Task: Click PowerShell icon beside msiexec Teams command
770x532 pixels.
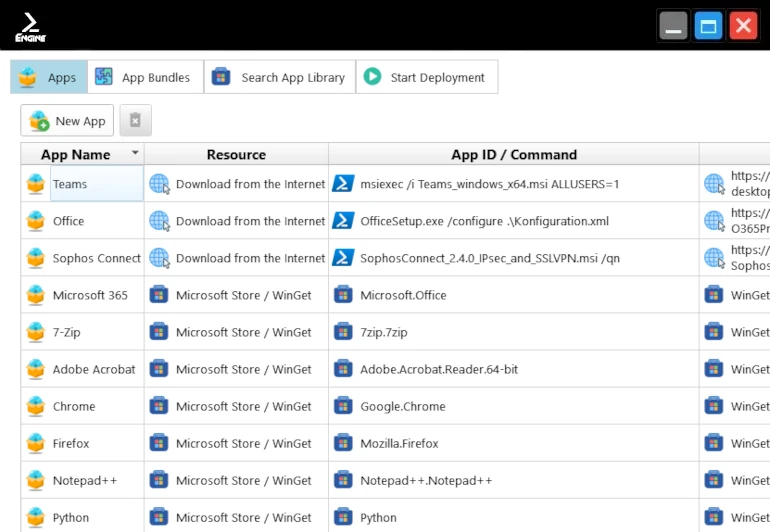Action: tap(343, 184)
